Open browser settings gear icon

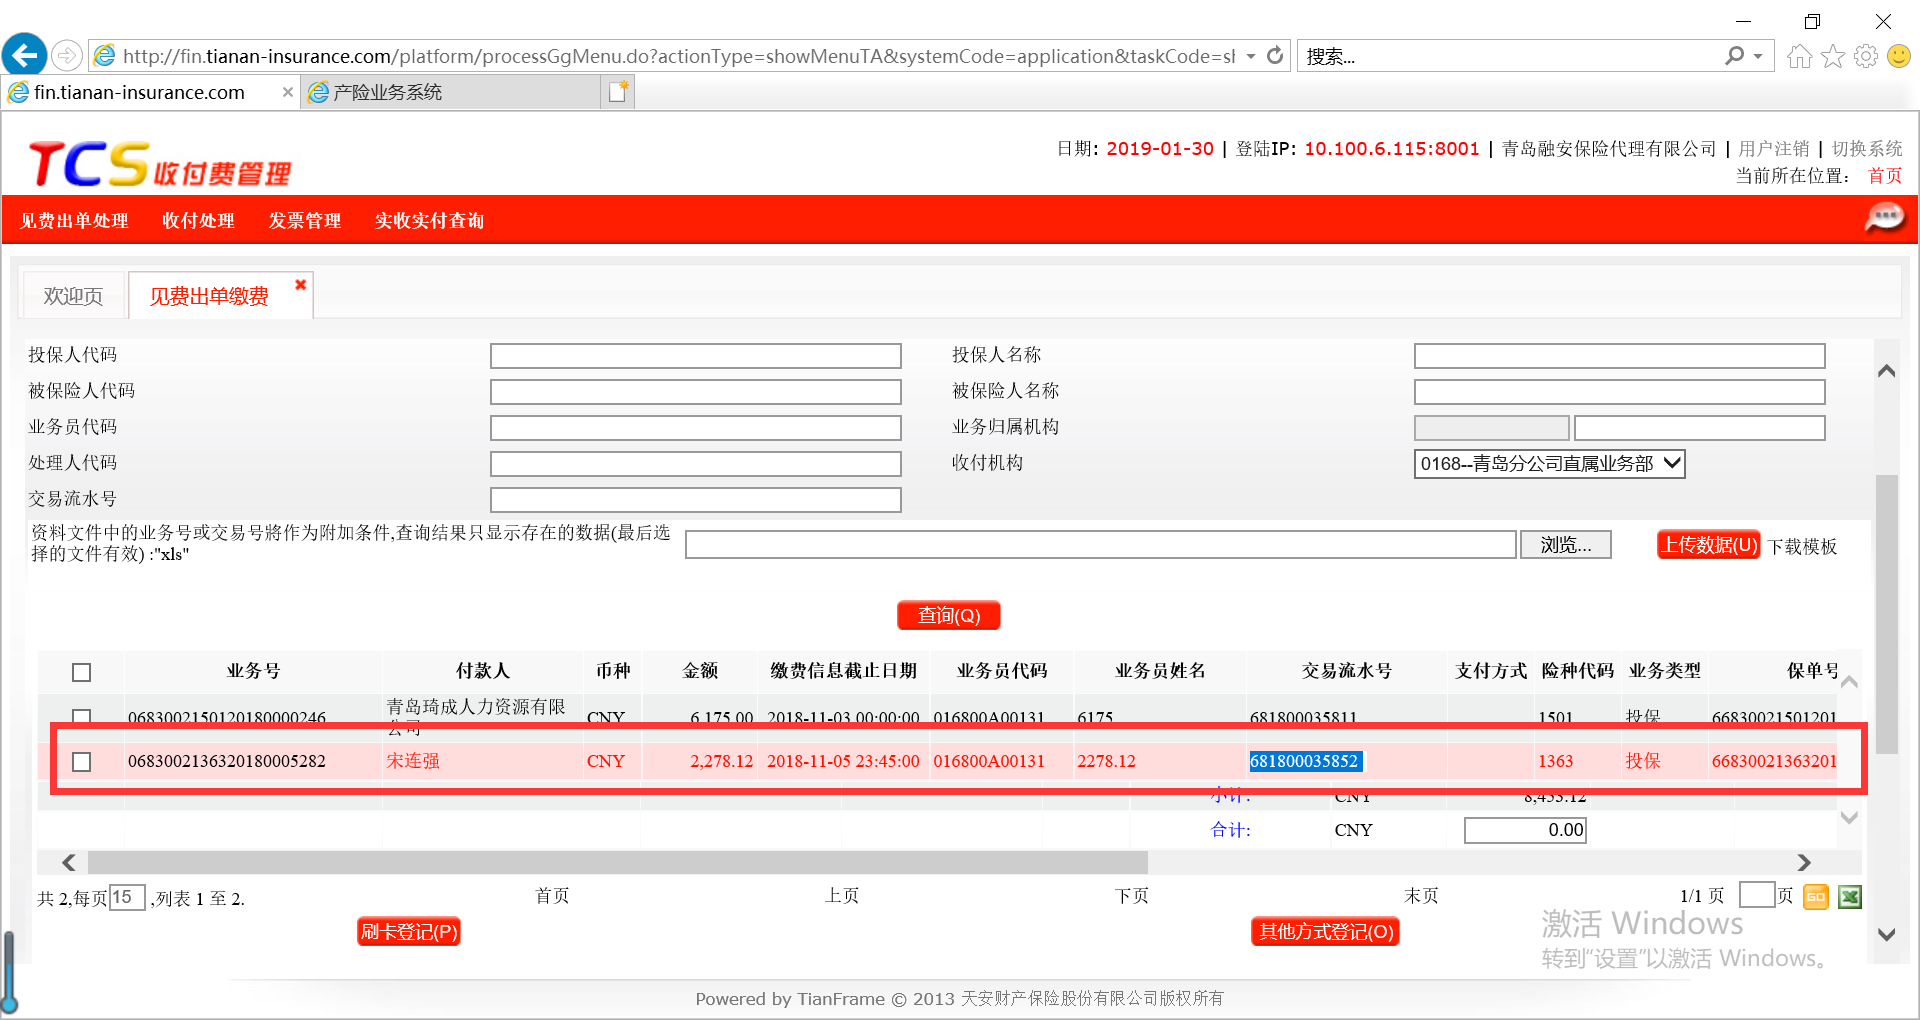(1865, 56)
